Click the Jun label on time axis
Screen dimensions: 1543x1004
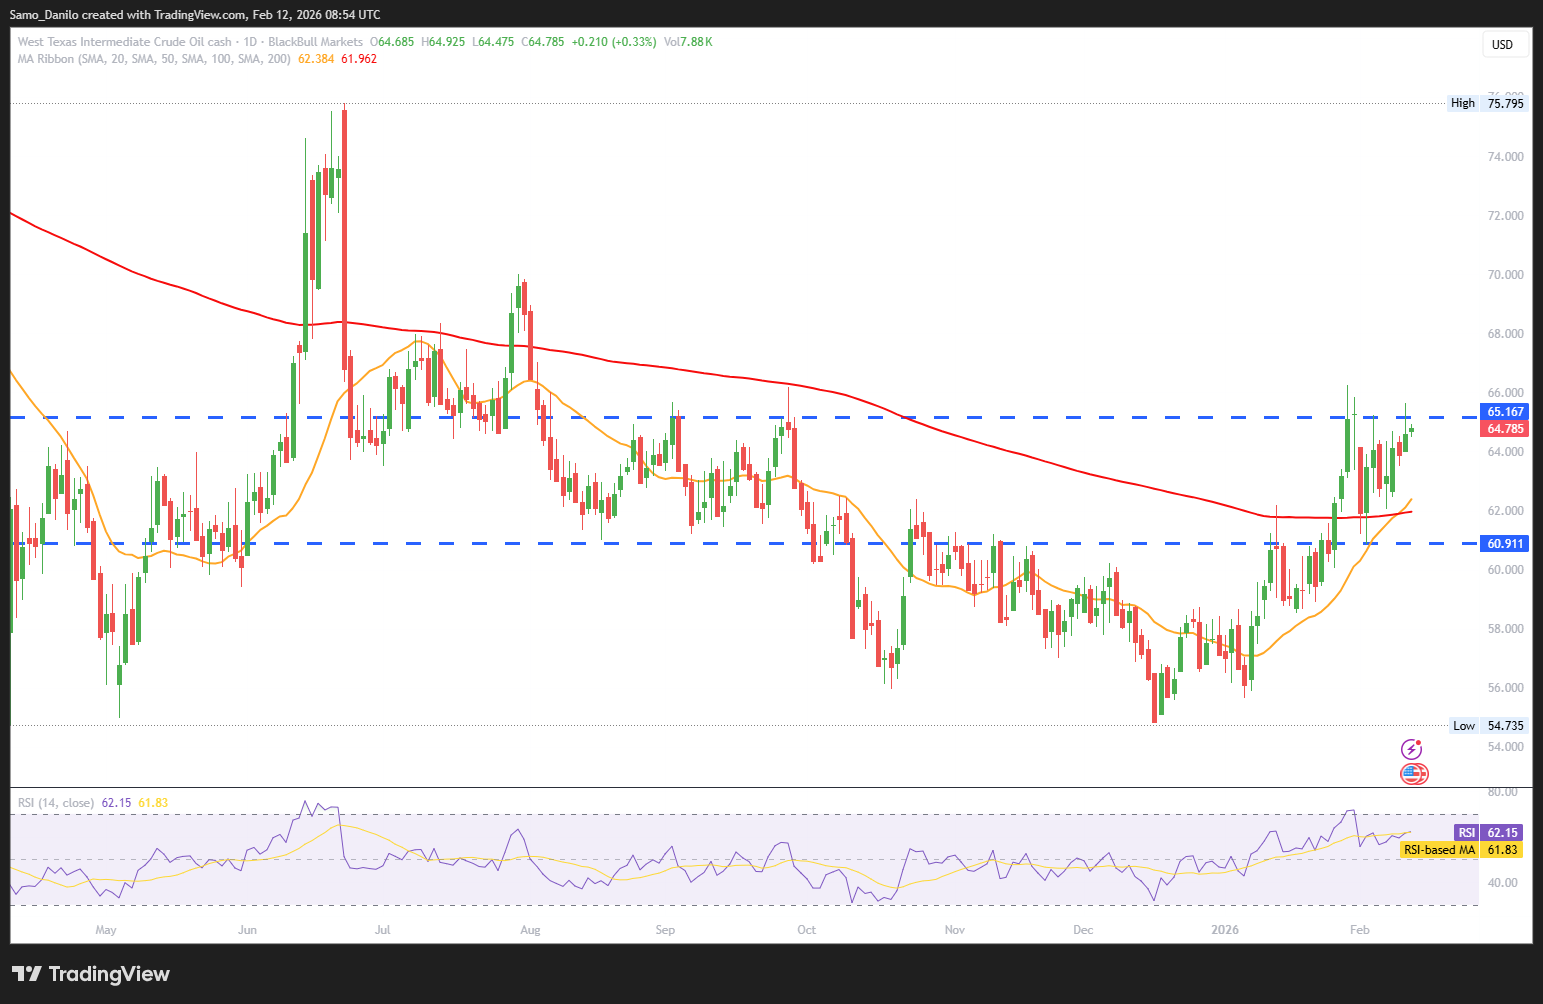(x=247, y=930)
